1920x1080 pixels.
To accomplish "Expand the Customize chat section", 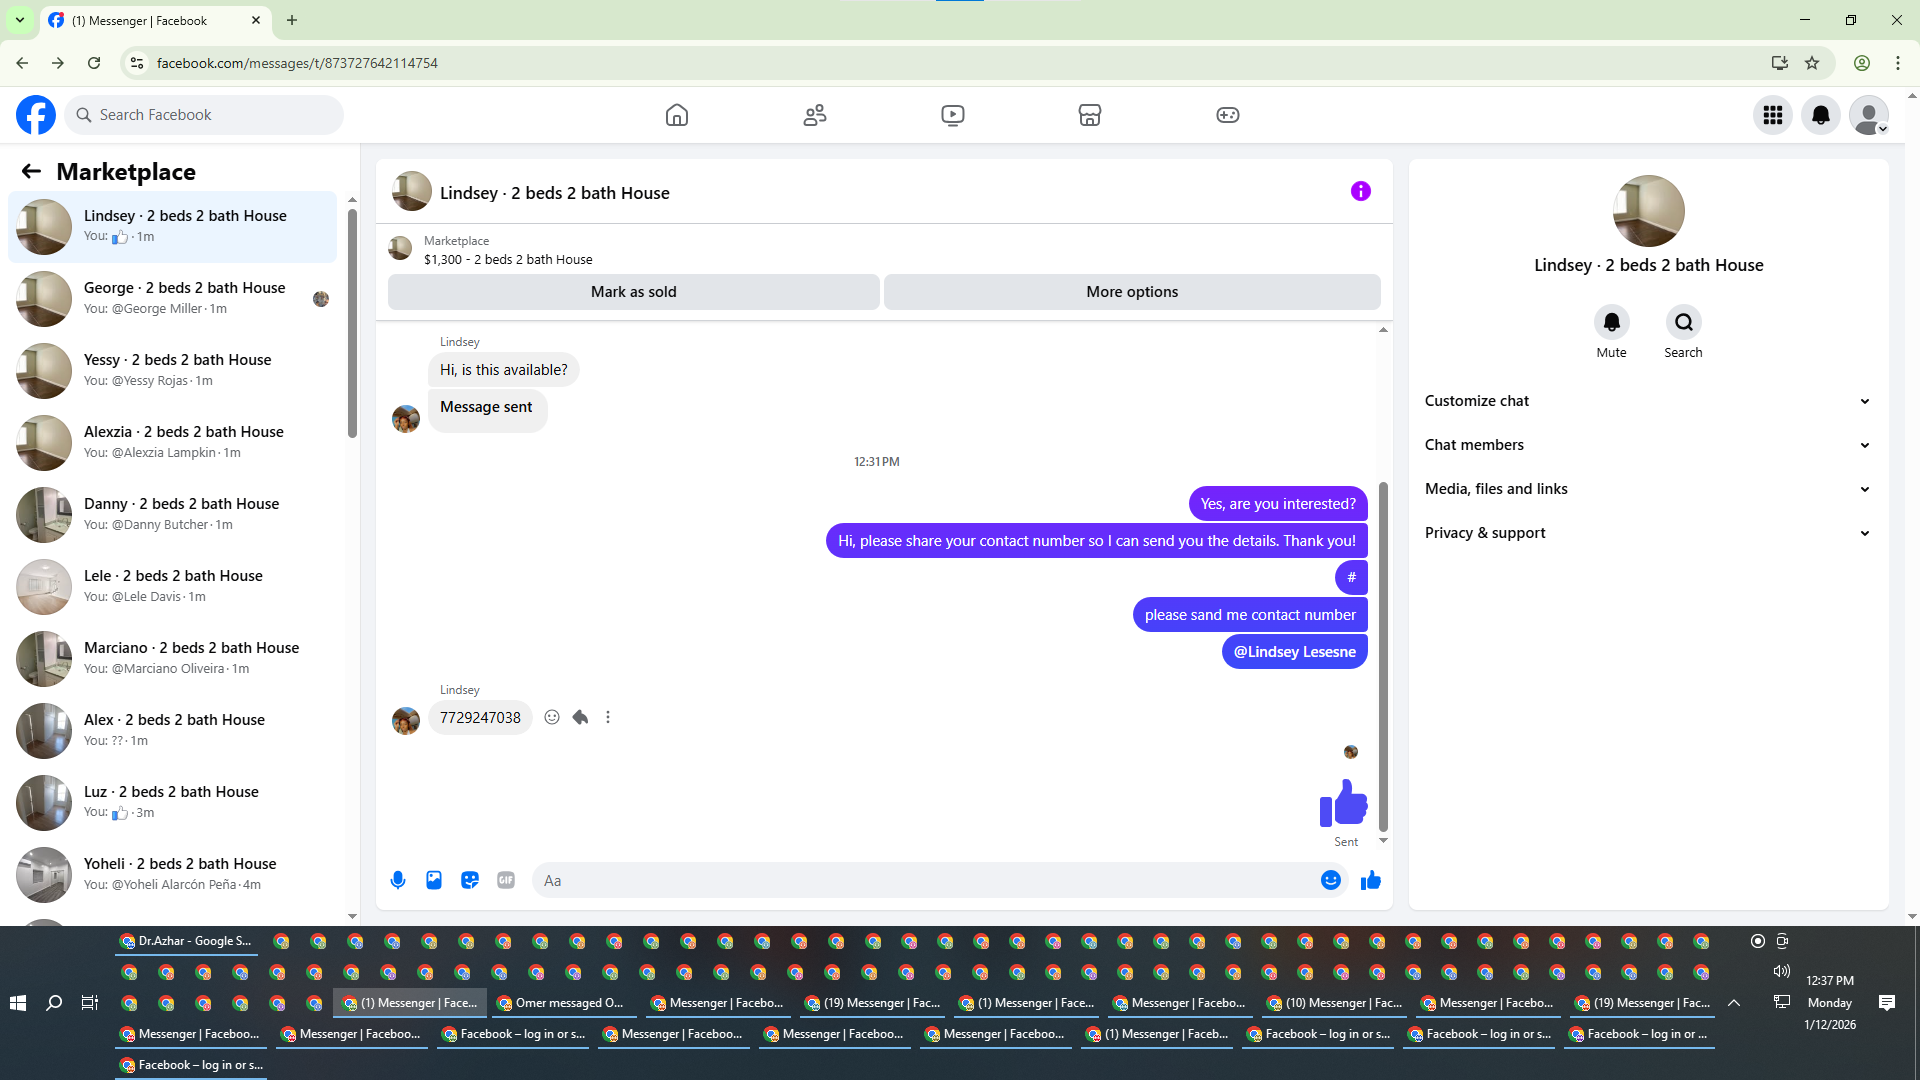I will (x=1648, y=401).
